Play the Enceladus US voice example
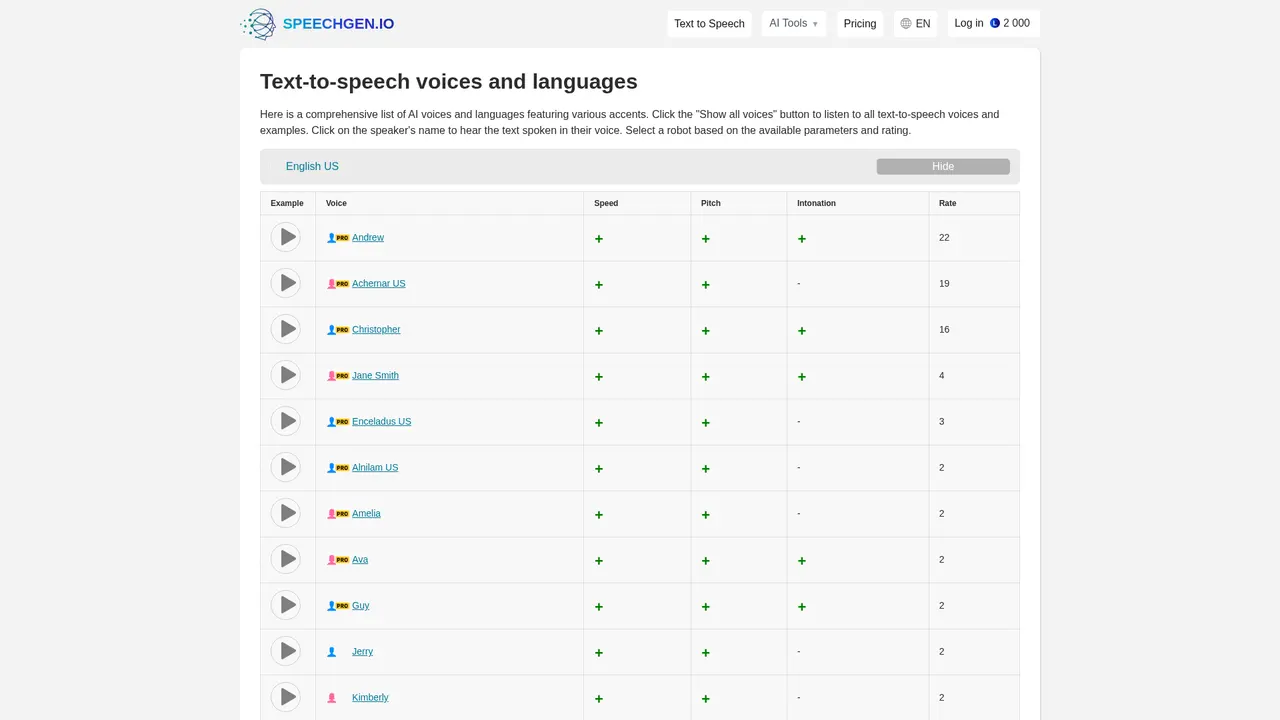This screenshot has width=1280, height=720. point(286,421)
